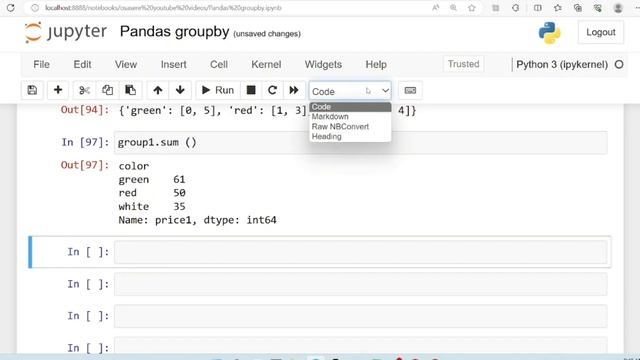Open browser zoom magnifier icon
640x360 pixels.
(x=453, y=8)
